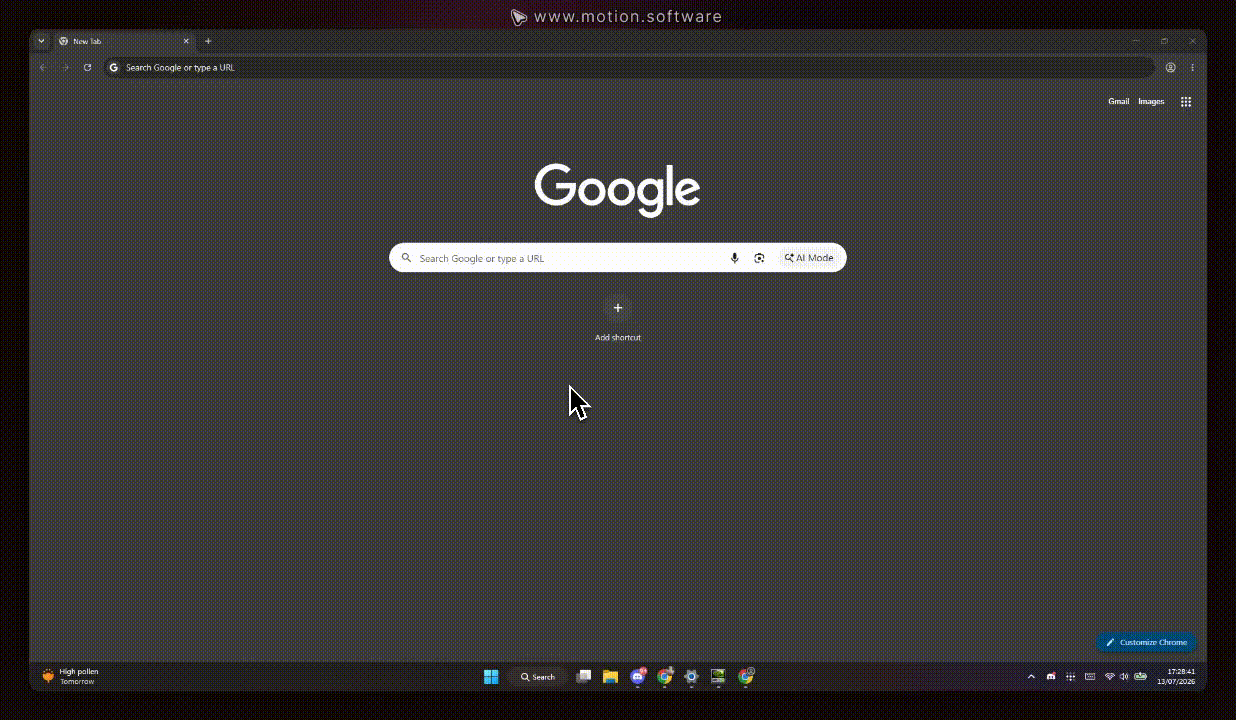
Task: Click the Chrome address bar
Action: click(x=629, y=67)
